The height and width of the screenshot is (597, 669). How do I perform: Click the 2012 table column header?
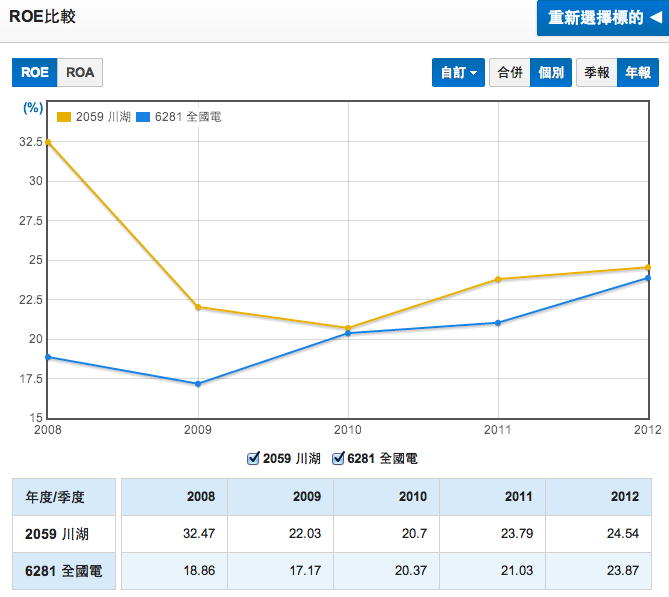click(598, 497)
